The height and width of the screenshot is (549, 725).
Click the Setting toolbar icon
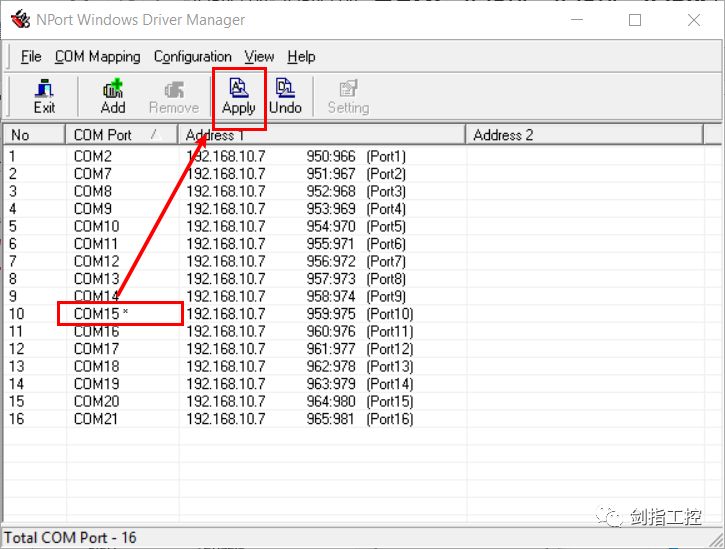point(348,97)
